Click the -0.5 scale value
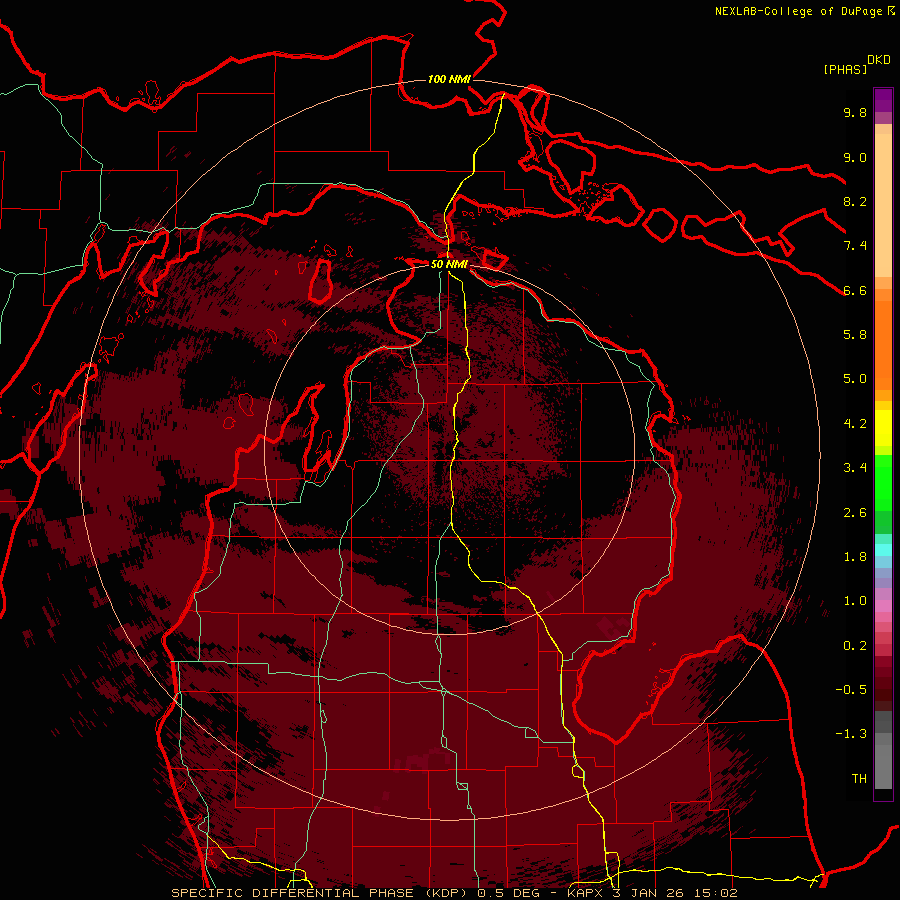The image size is (900, 900). tap(851, 690)
